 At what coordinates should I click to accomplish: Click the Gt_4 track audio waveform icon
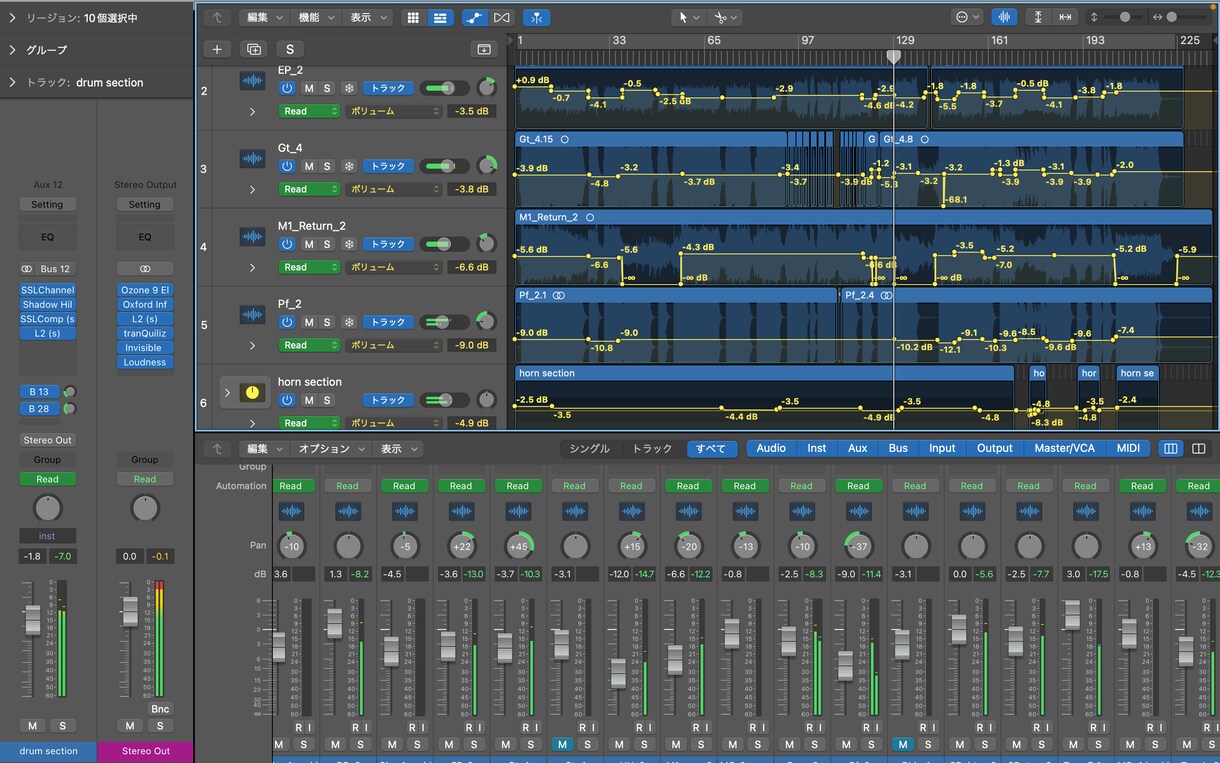pyautogui.click(x=252, y=159)
